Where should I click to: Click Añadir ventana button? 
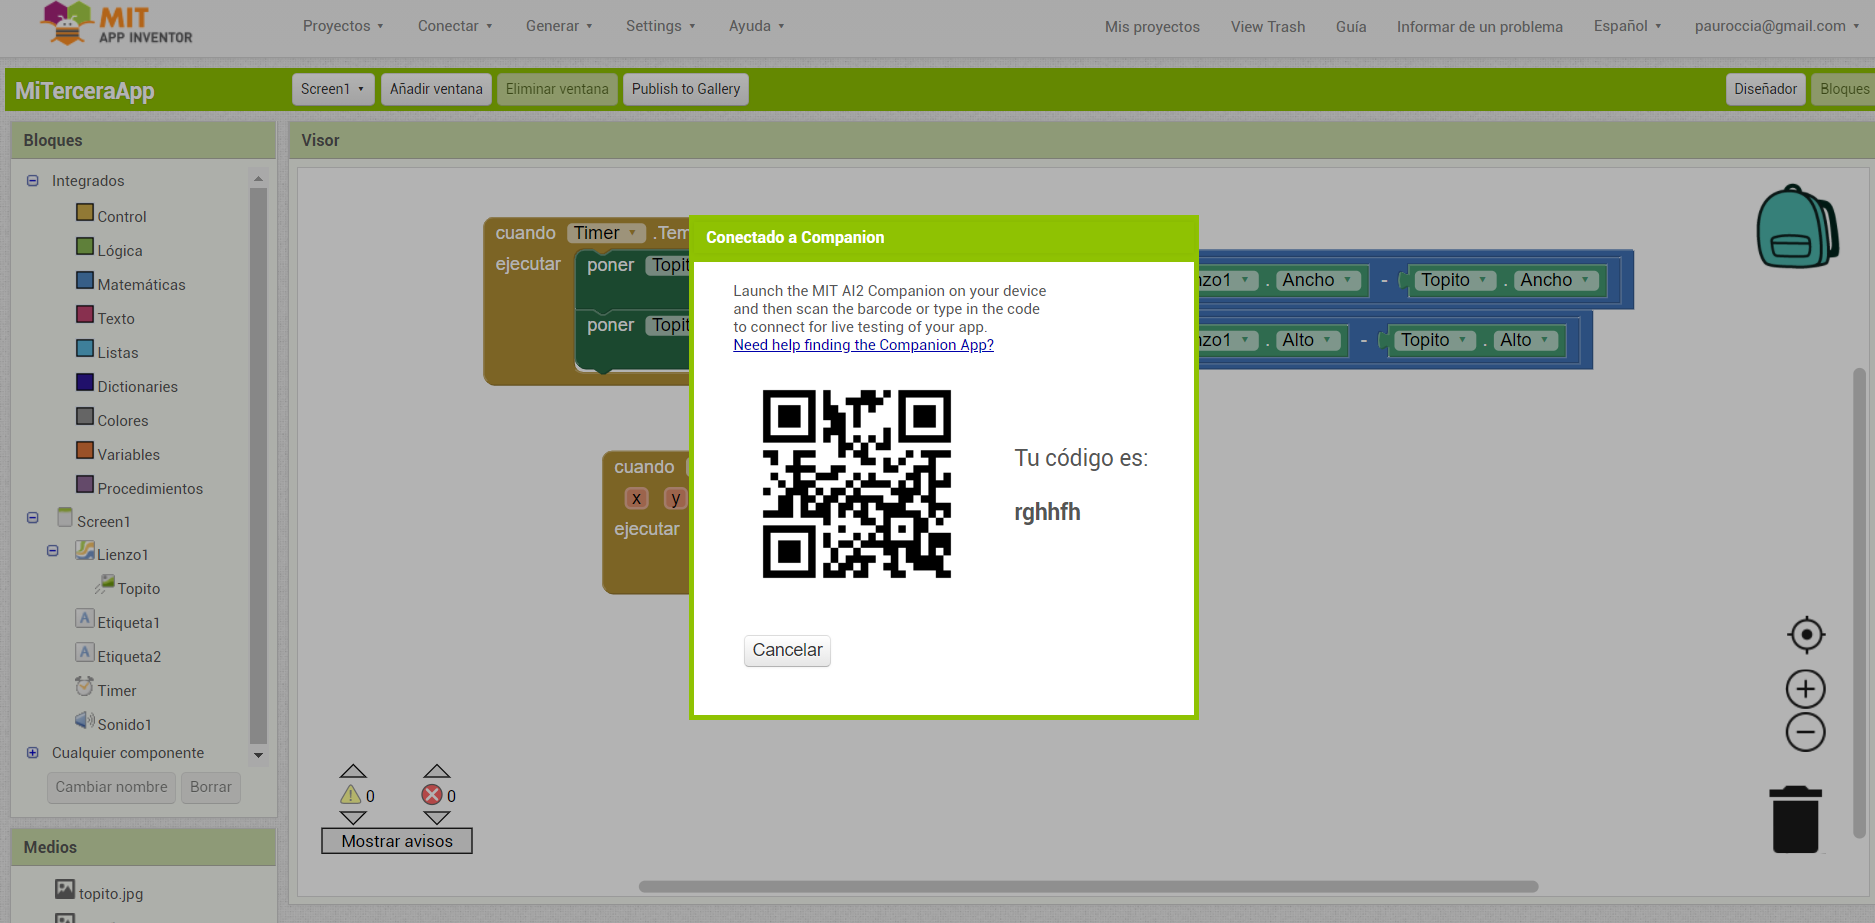436,89
